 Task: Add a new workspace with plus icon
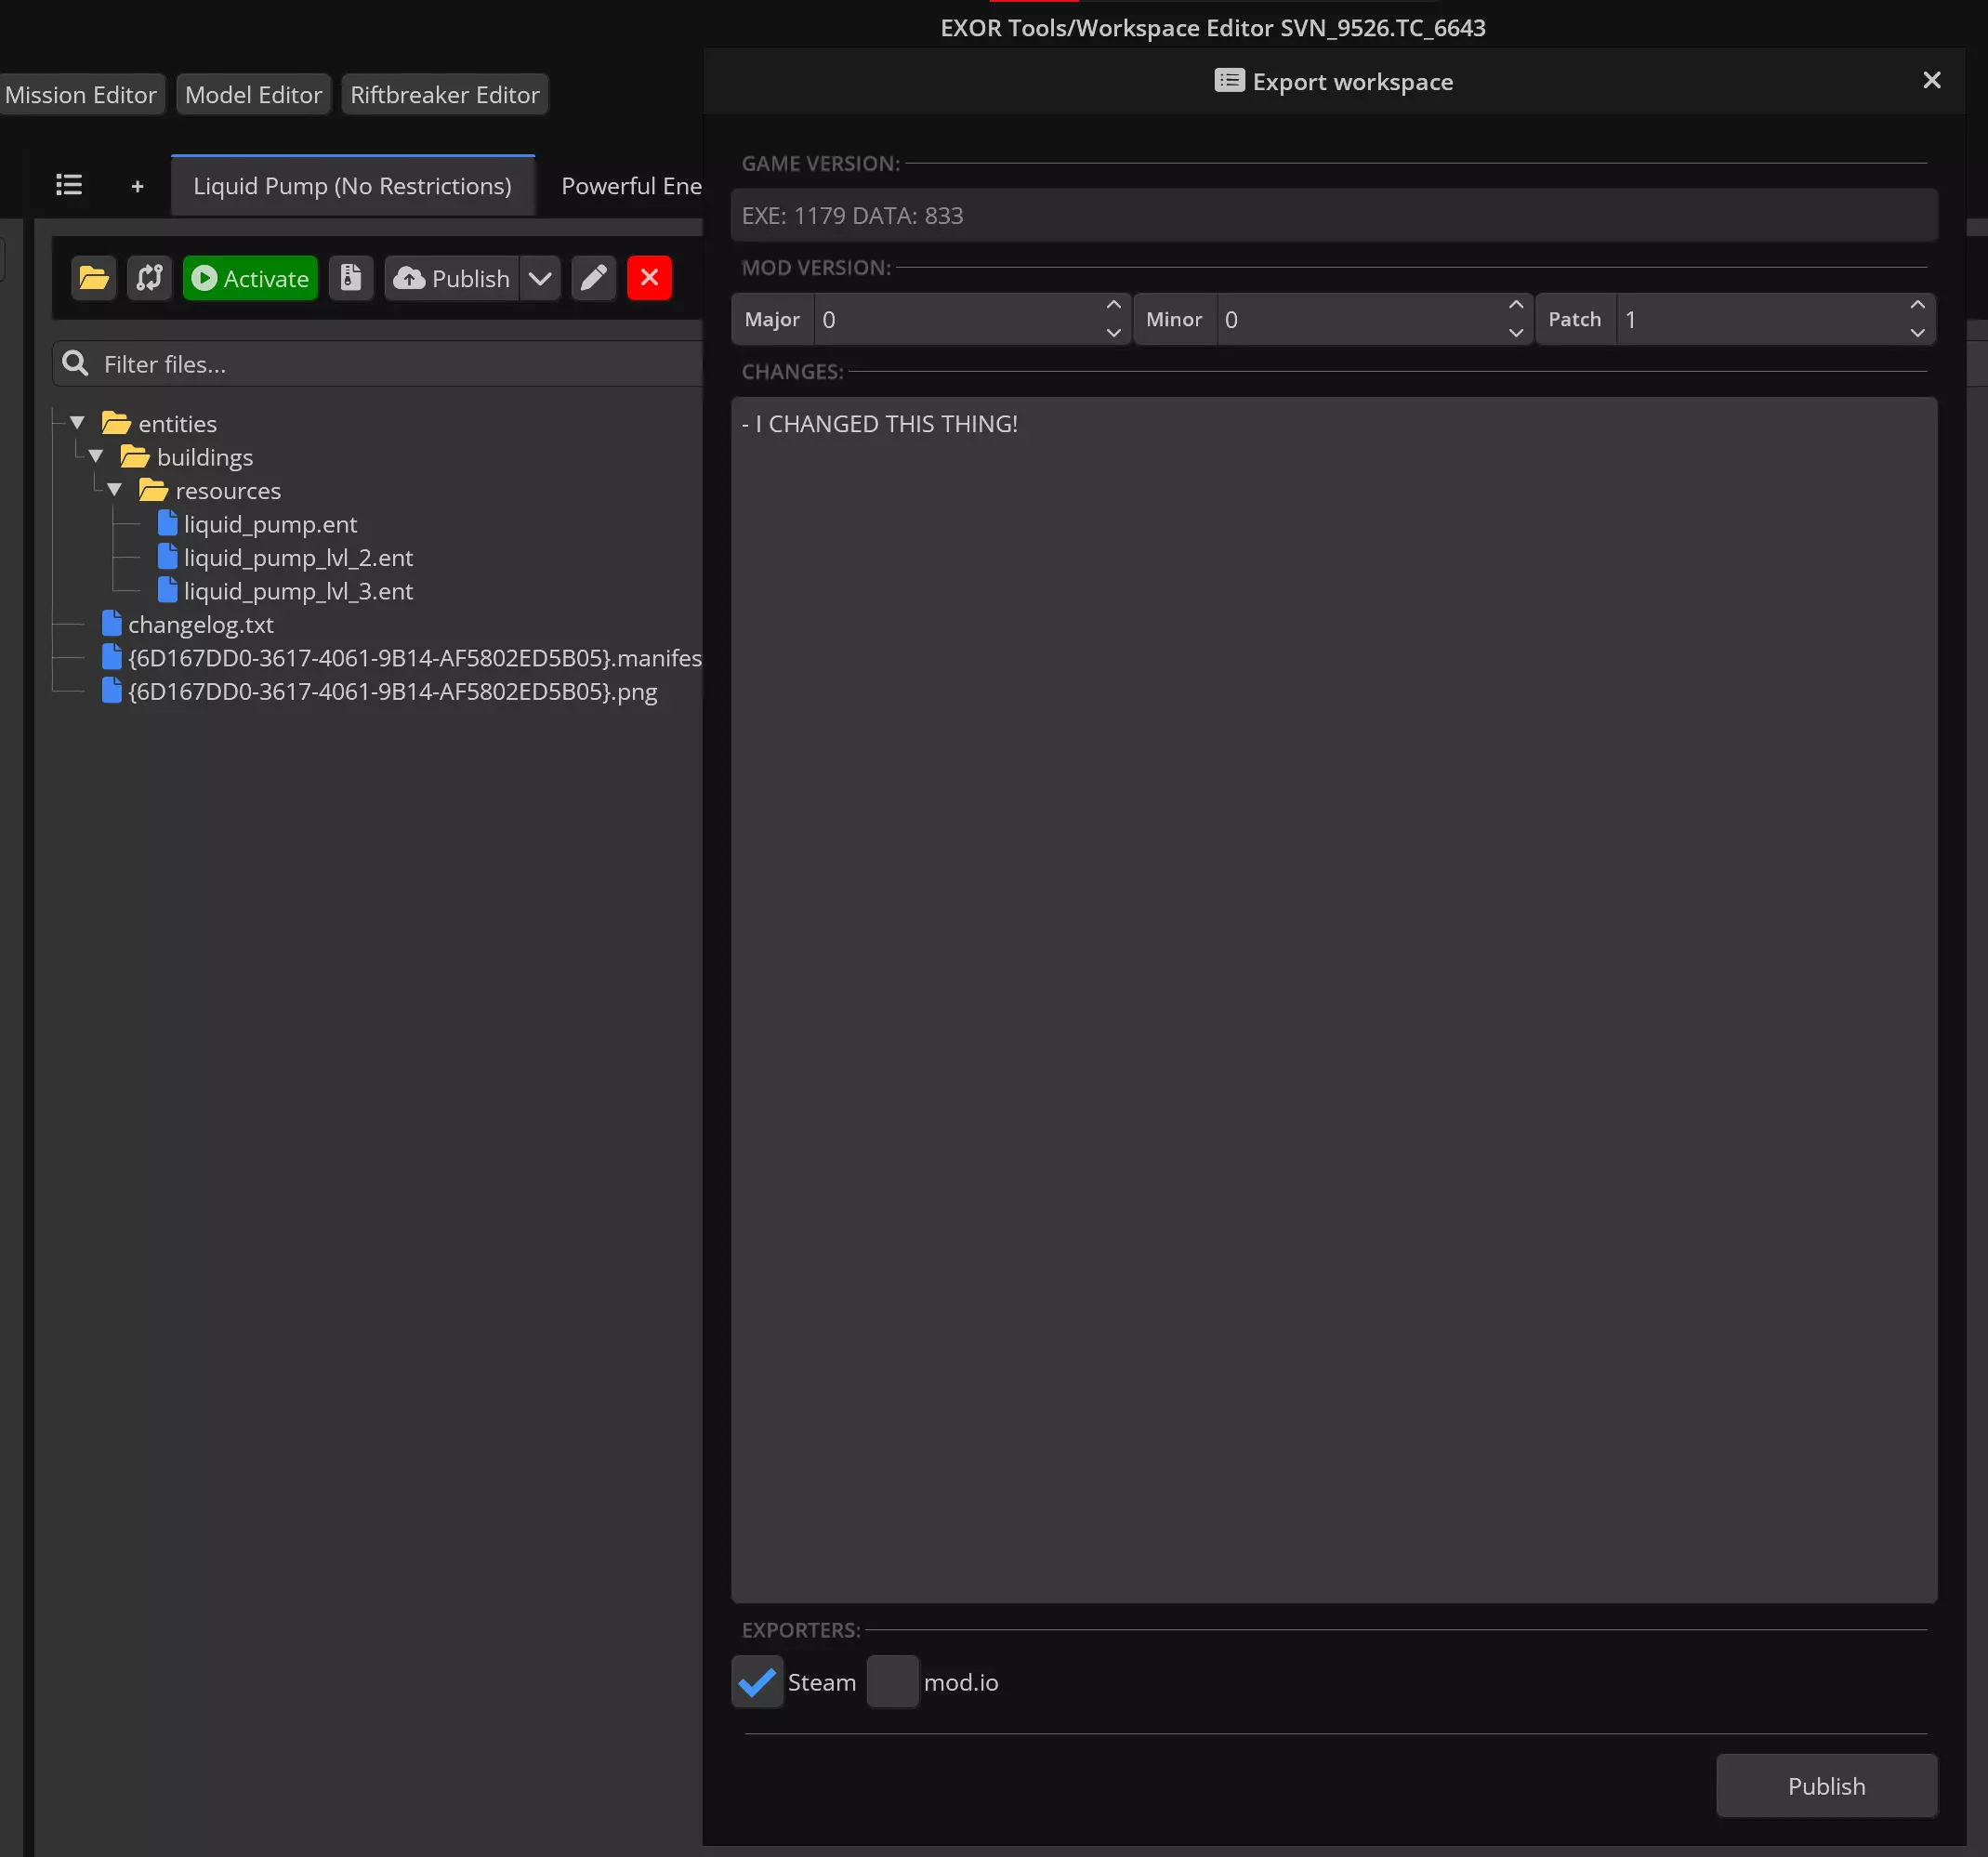(x=137, y=186)
